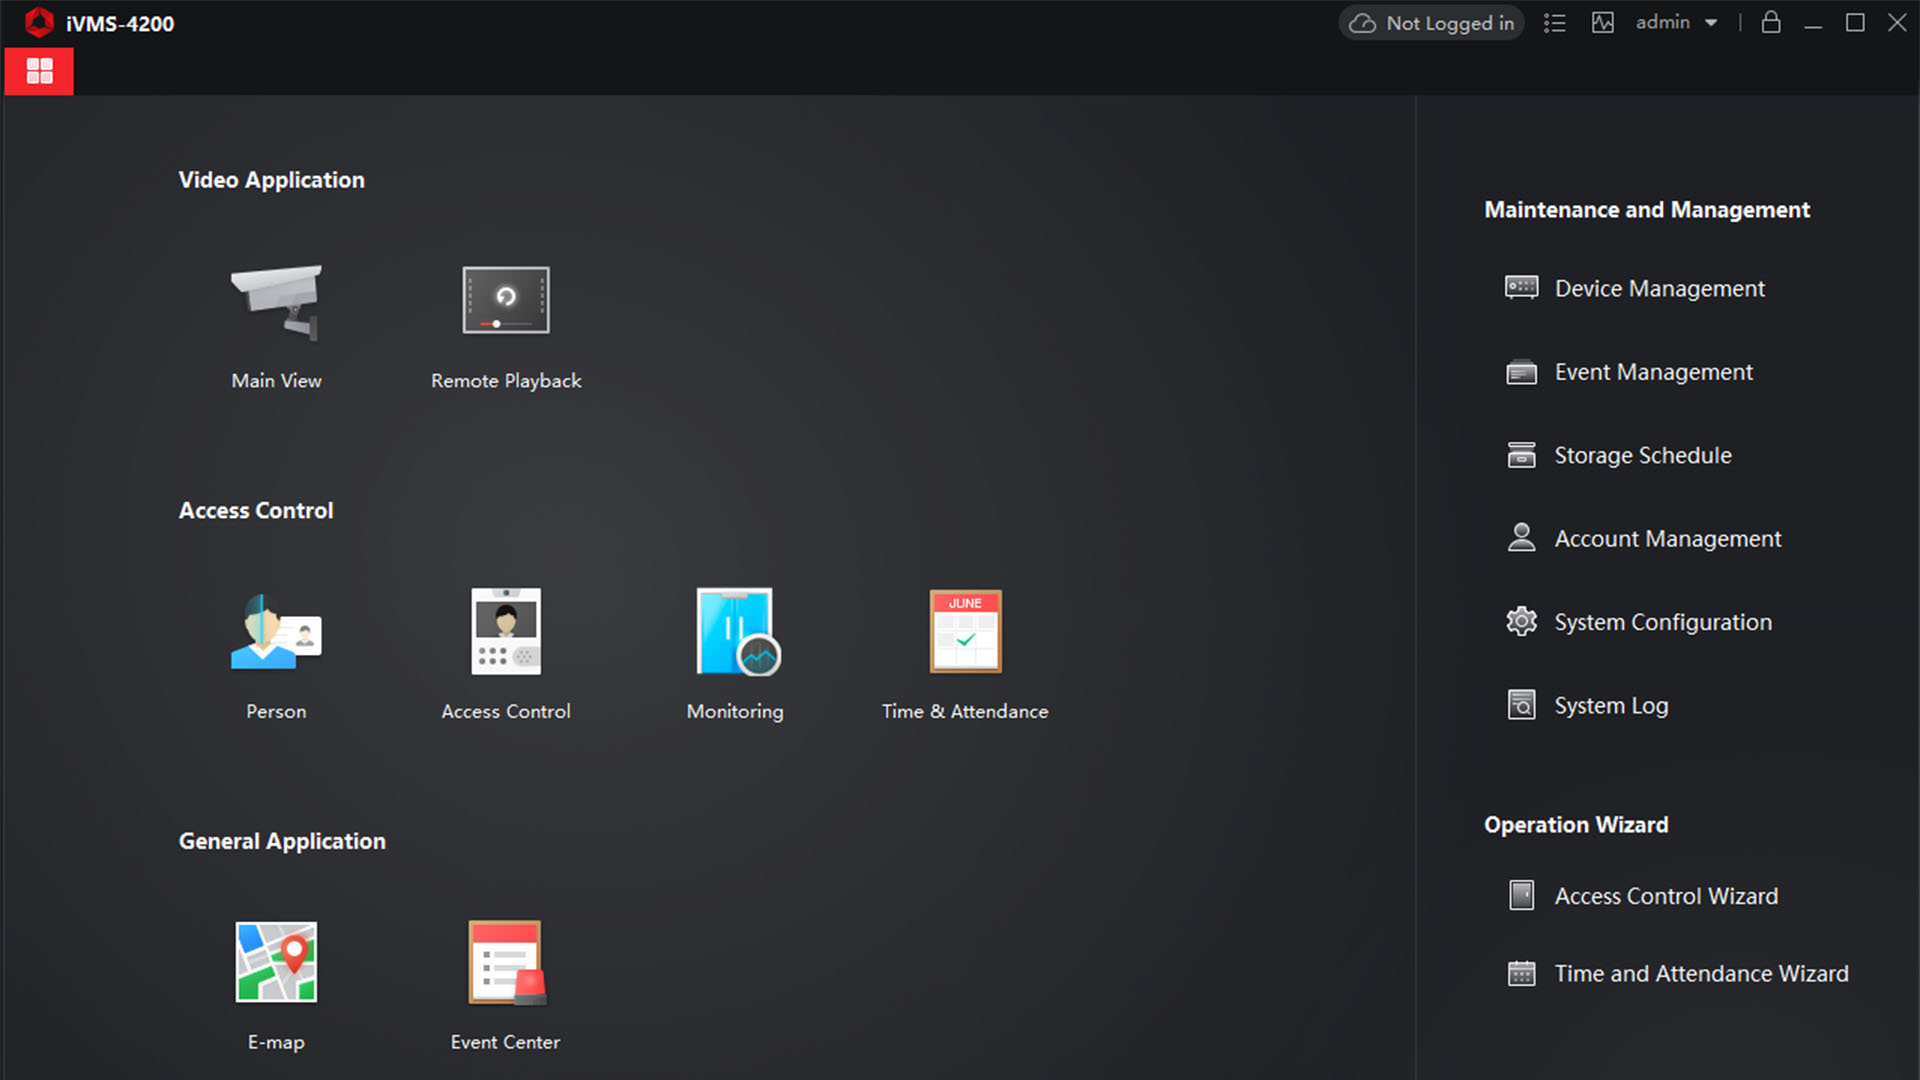
Task: Expand the admin user dropdown menu
Action: [x=1709, y=21]
